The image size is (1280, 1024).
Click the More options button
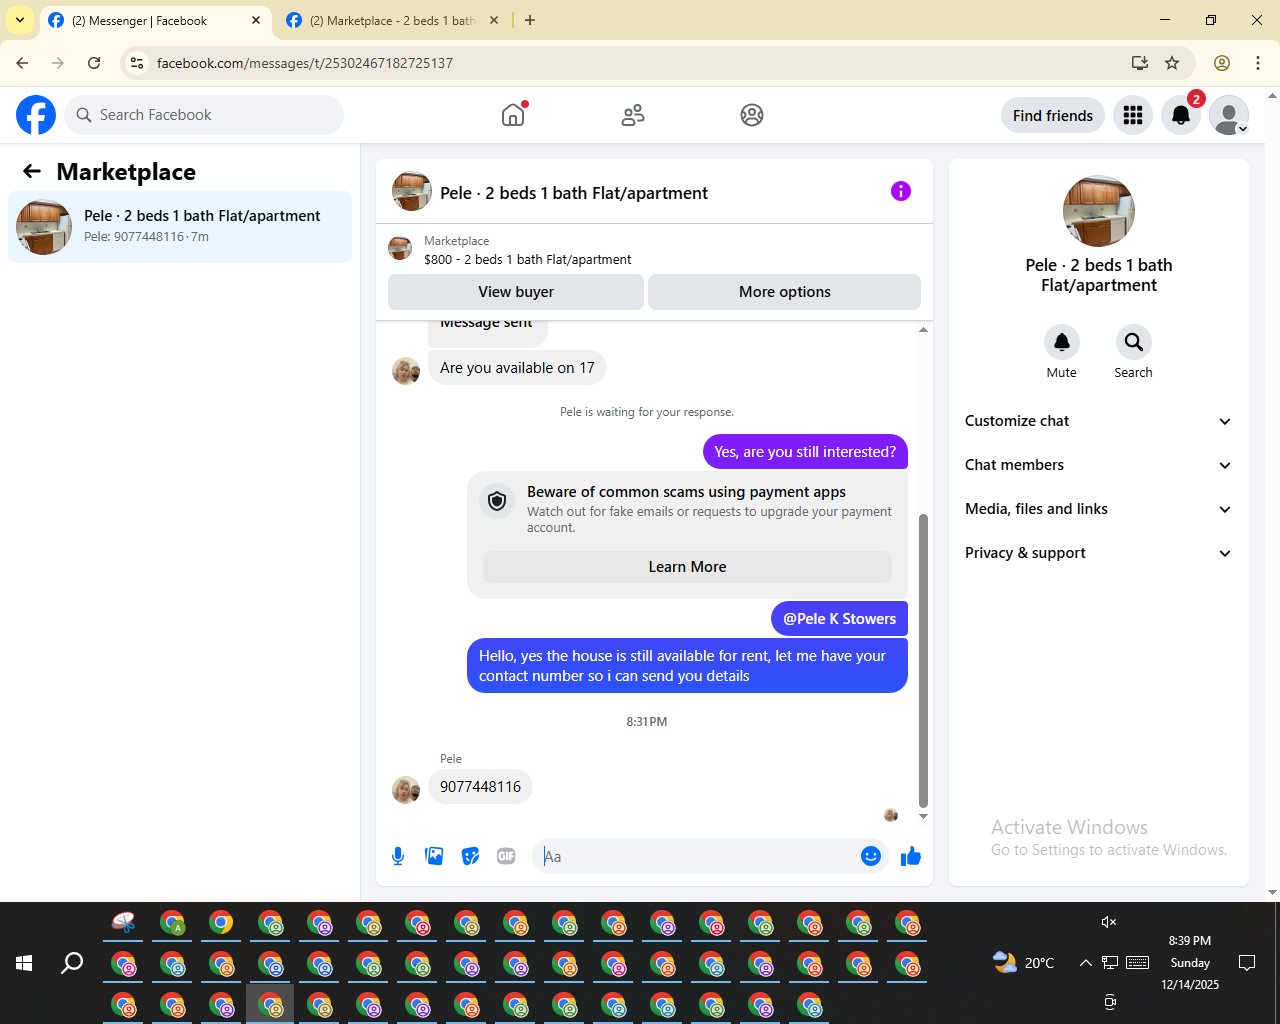coord(785,292)
